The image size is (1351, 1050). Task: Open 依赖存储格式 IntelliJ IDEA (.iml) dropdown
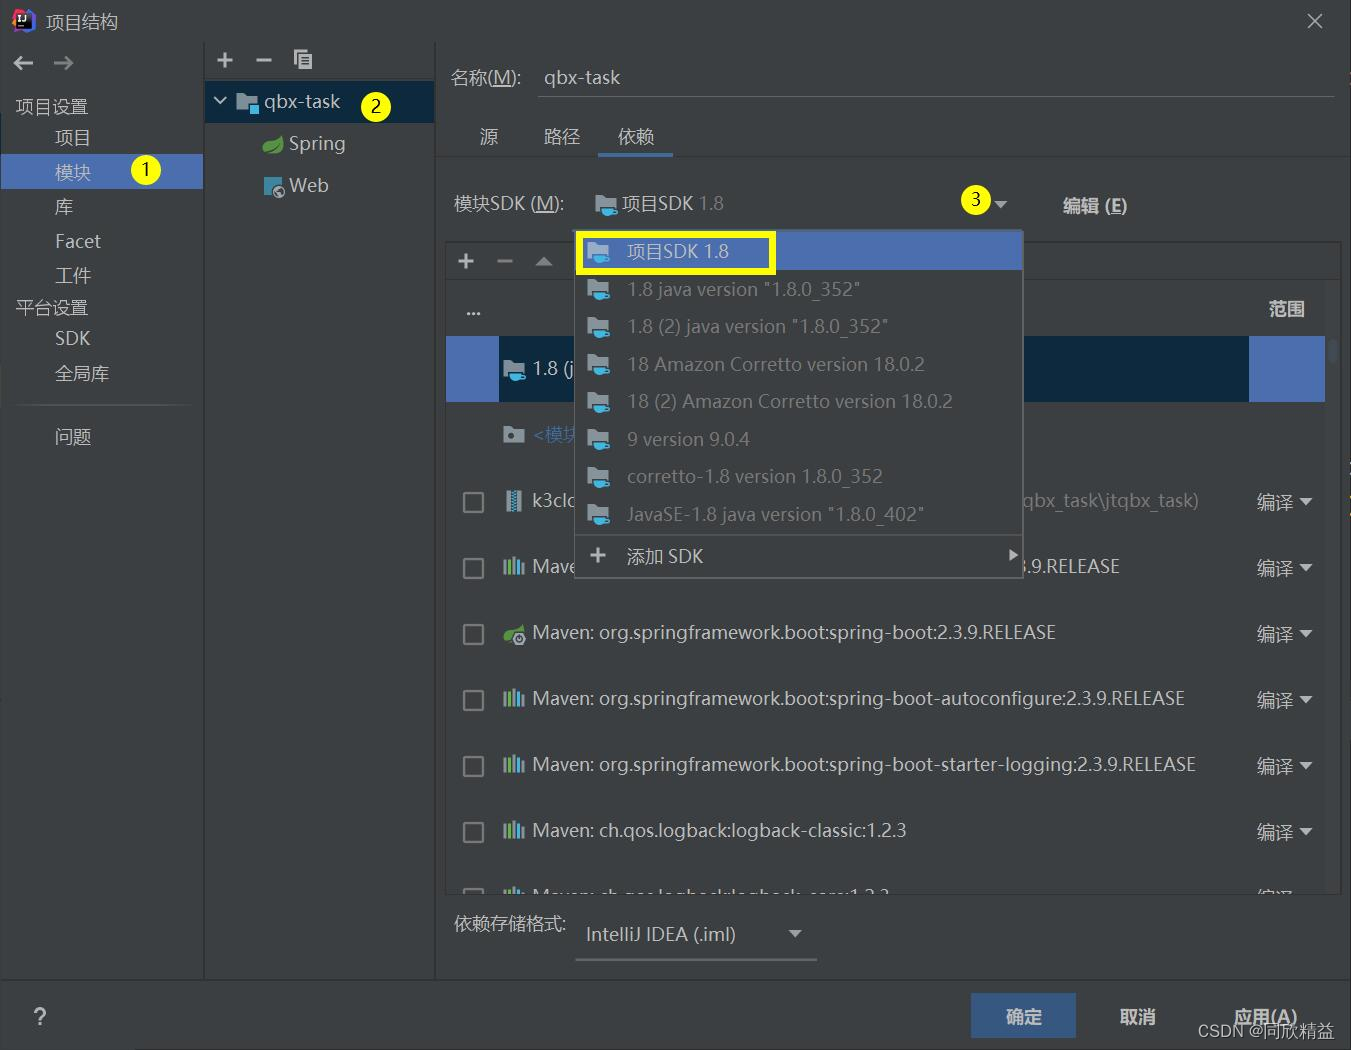click(x=696, y=934)
